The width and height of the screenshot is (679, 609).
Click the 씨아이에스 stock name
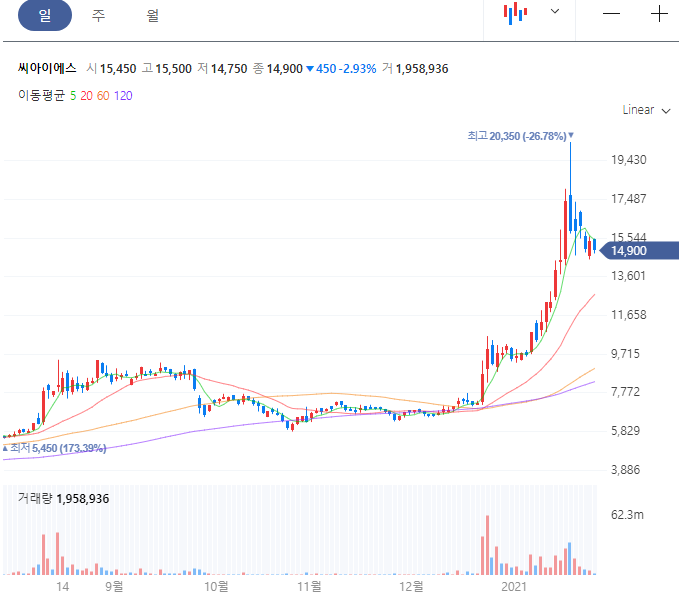[47, 68]
